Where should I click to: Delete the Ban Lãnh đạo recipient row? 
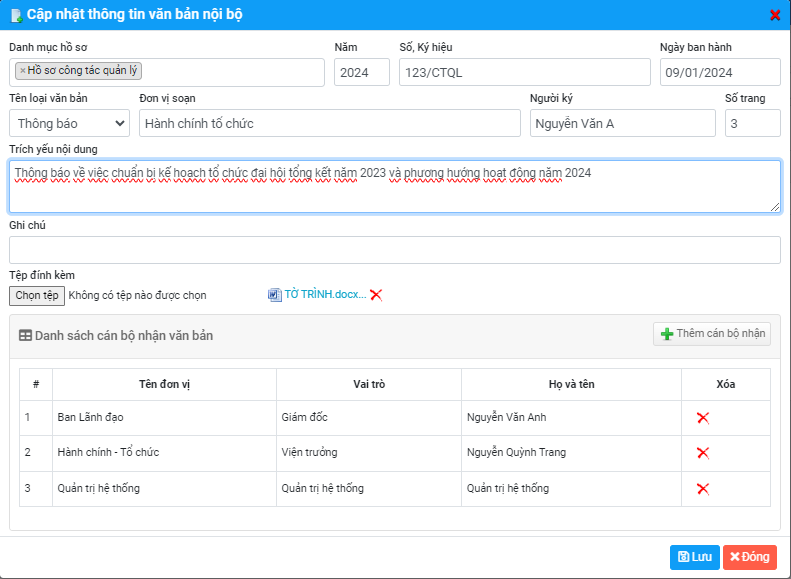click(703, 417)
